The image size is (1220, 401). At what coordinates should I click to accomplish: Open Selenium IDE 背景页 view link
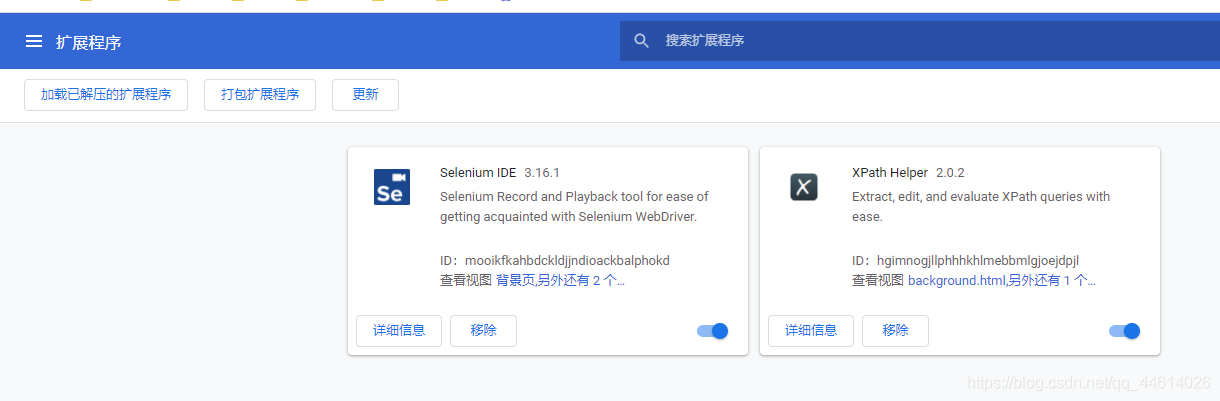tap(515, 281)
